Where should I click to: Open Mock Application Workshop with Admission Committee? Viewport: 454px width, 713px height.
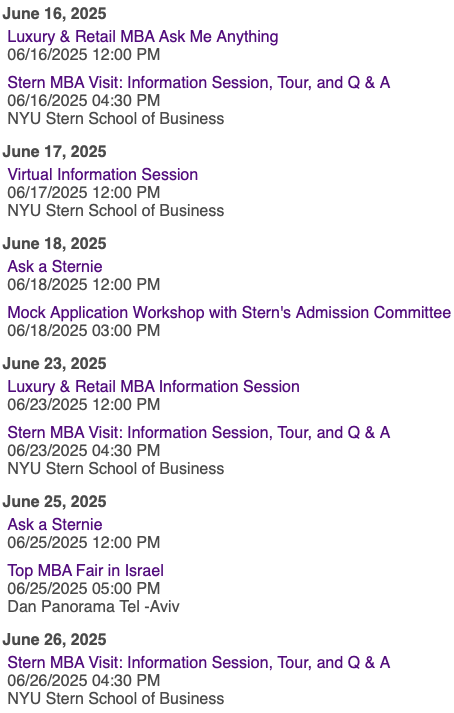coord(229,312)
